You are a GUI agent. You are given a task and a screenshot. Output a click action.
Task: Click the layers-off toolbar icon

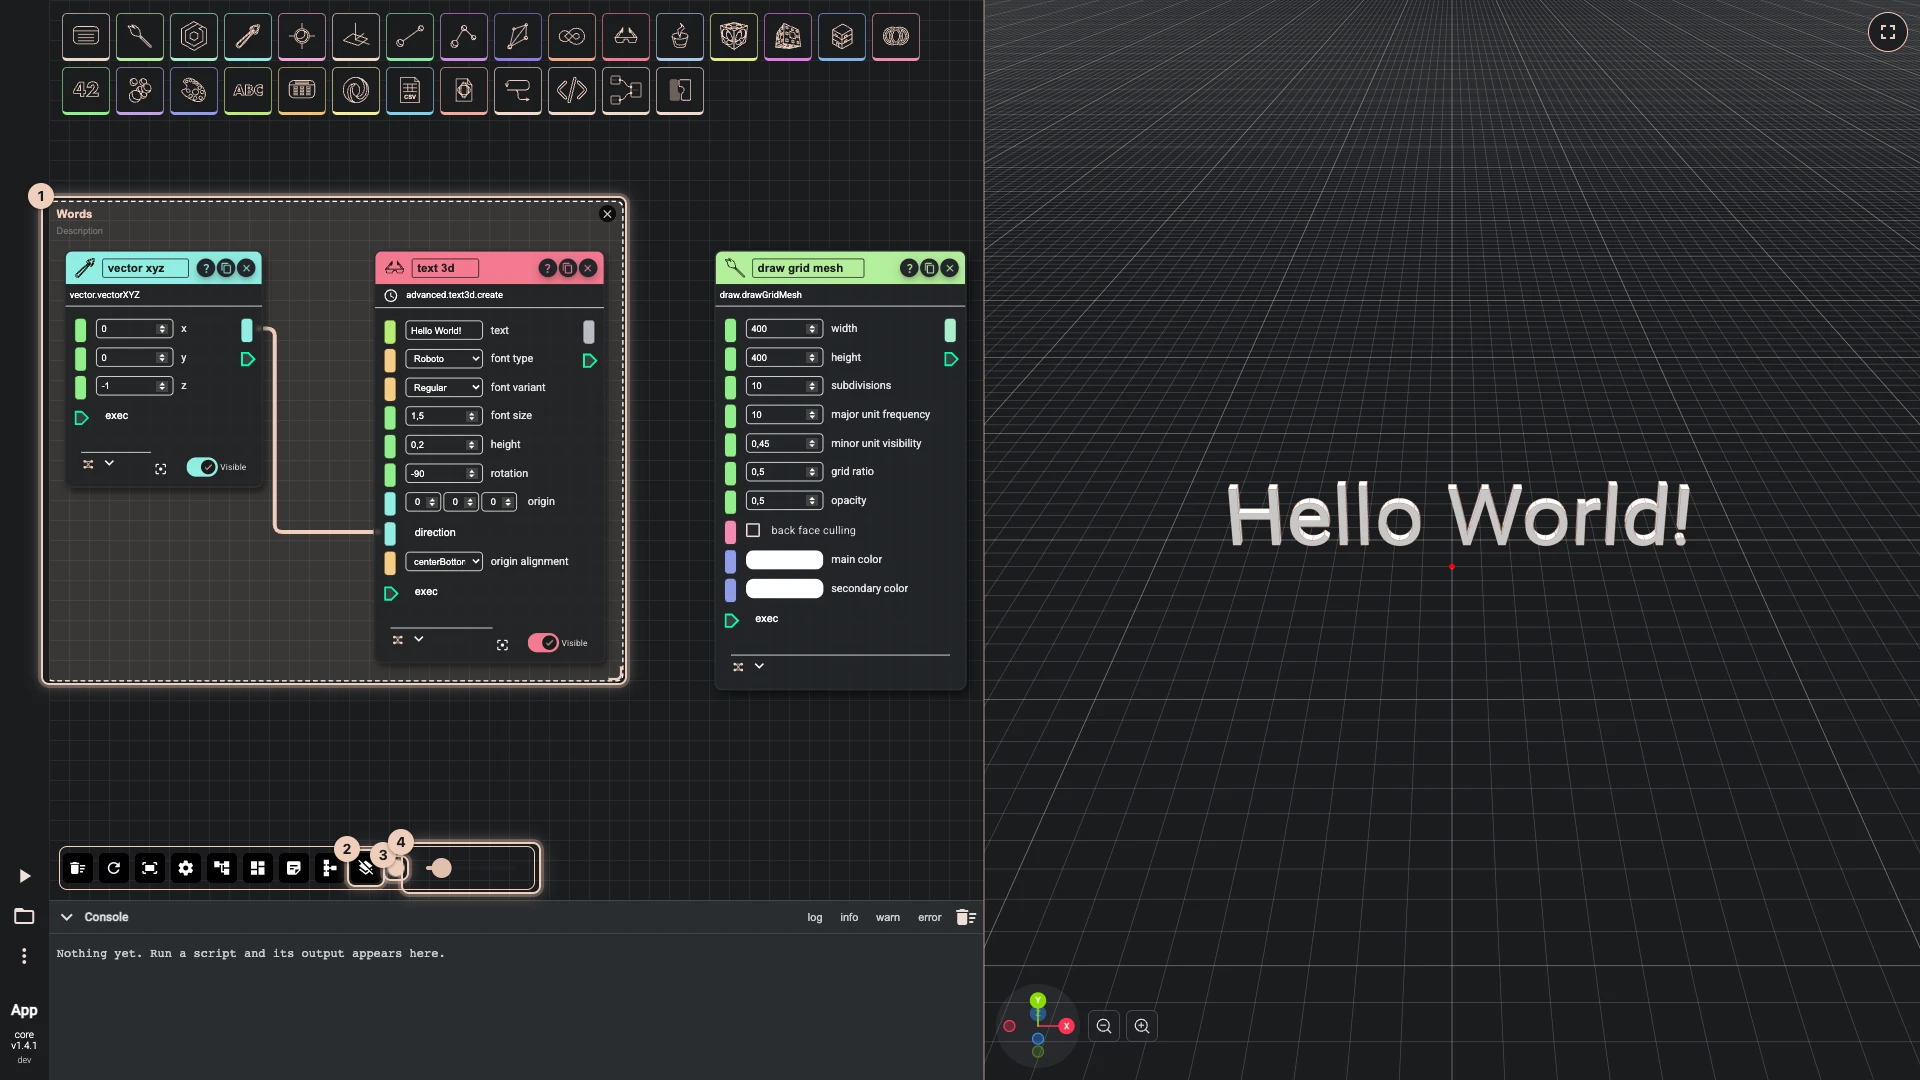(x=366, y=868)
